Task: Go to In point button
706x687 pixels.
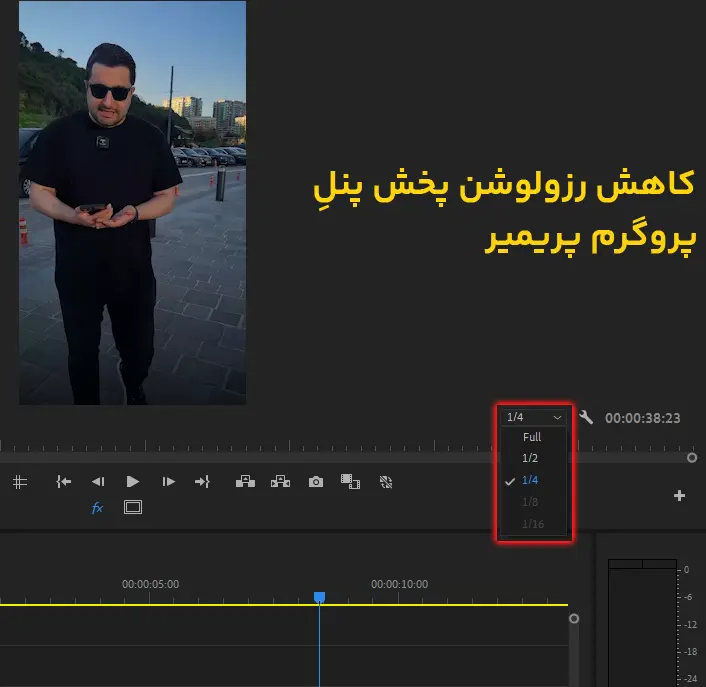Action: click(x=63, y=482)
